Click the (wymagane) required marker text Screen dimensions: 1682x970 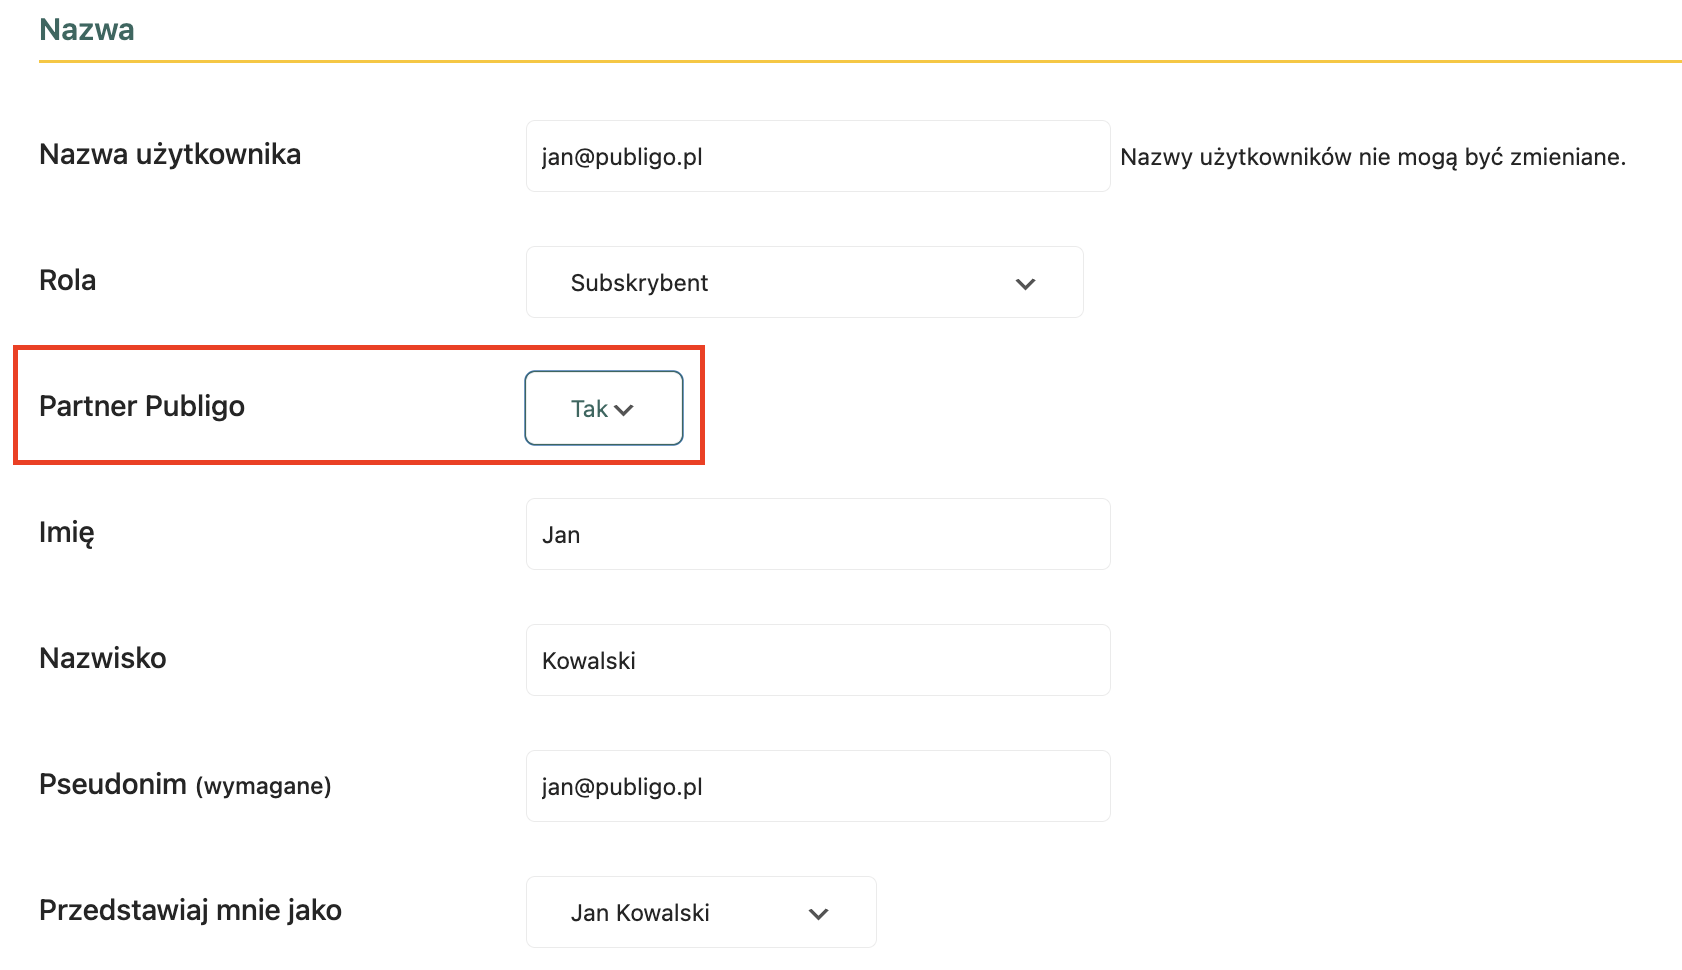pos(264,787)
